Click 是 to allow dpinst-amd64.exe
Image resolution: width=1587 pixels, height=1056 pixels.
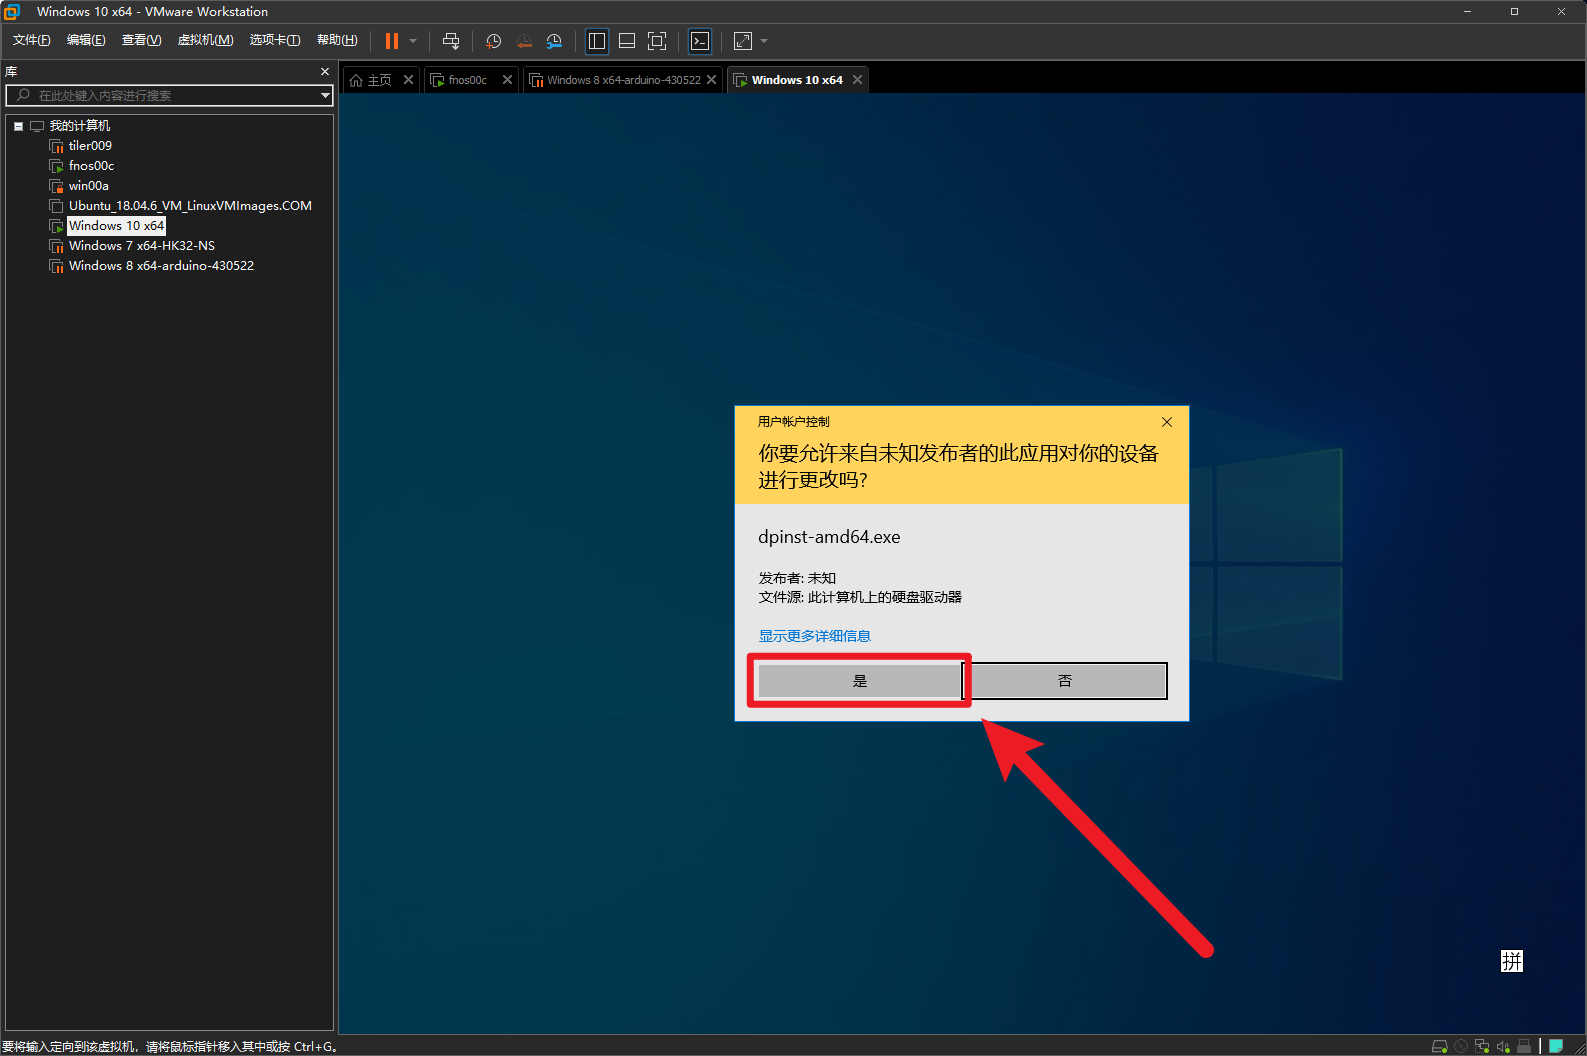pos(860,681)
